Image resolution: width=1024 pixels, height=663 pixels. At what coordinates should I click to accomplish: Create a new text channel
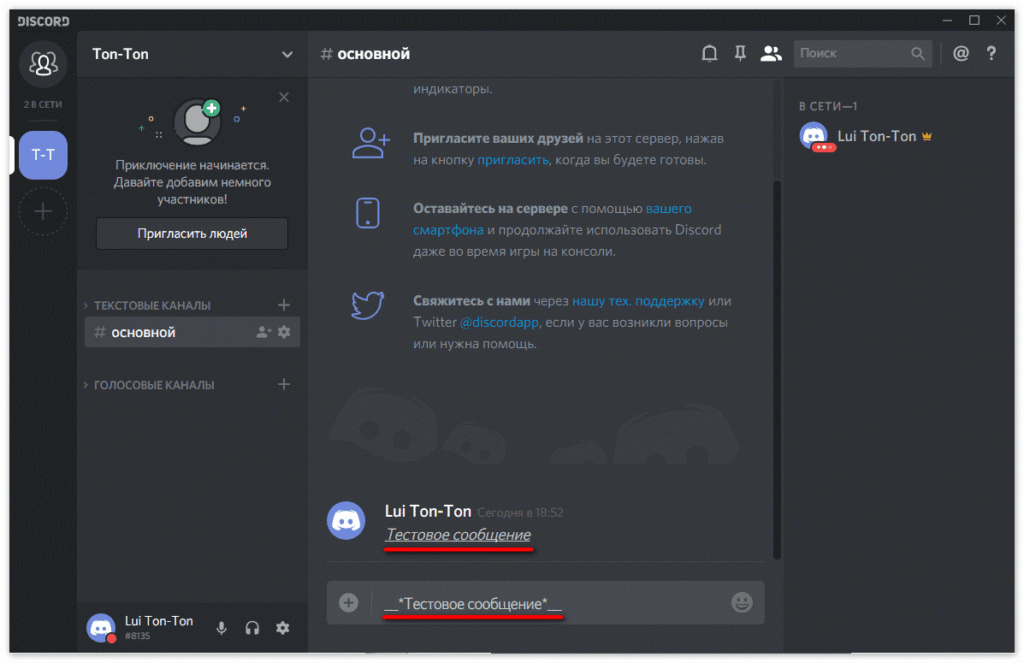click(x=283, y=304)
